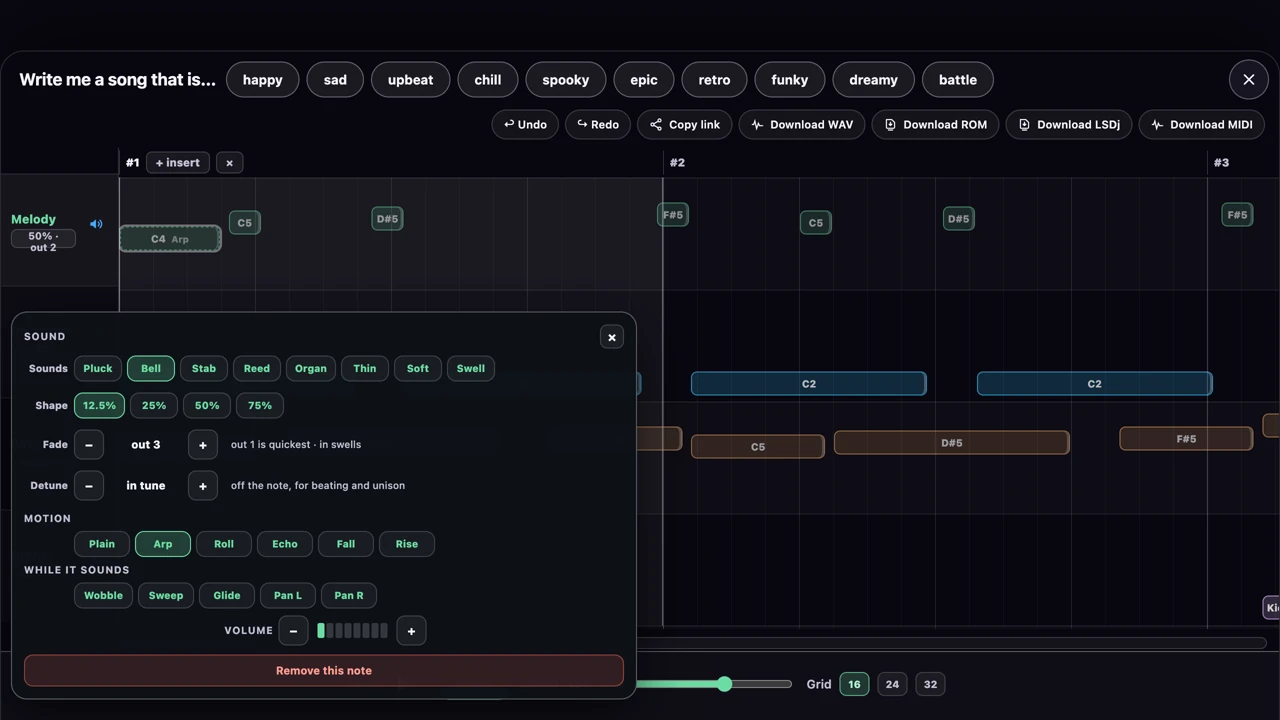Close the Sound panel

(612, 337)
